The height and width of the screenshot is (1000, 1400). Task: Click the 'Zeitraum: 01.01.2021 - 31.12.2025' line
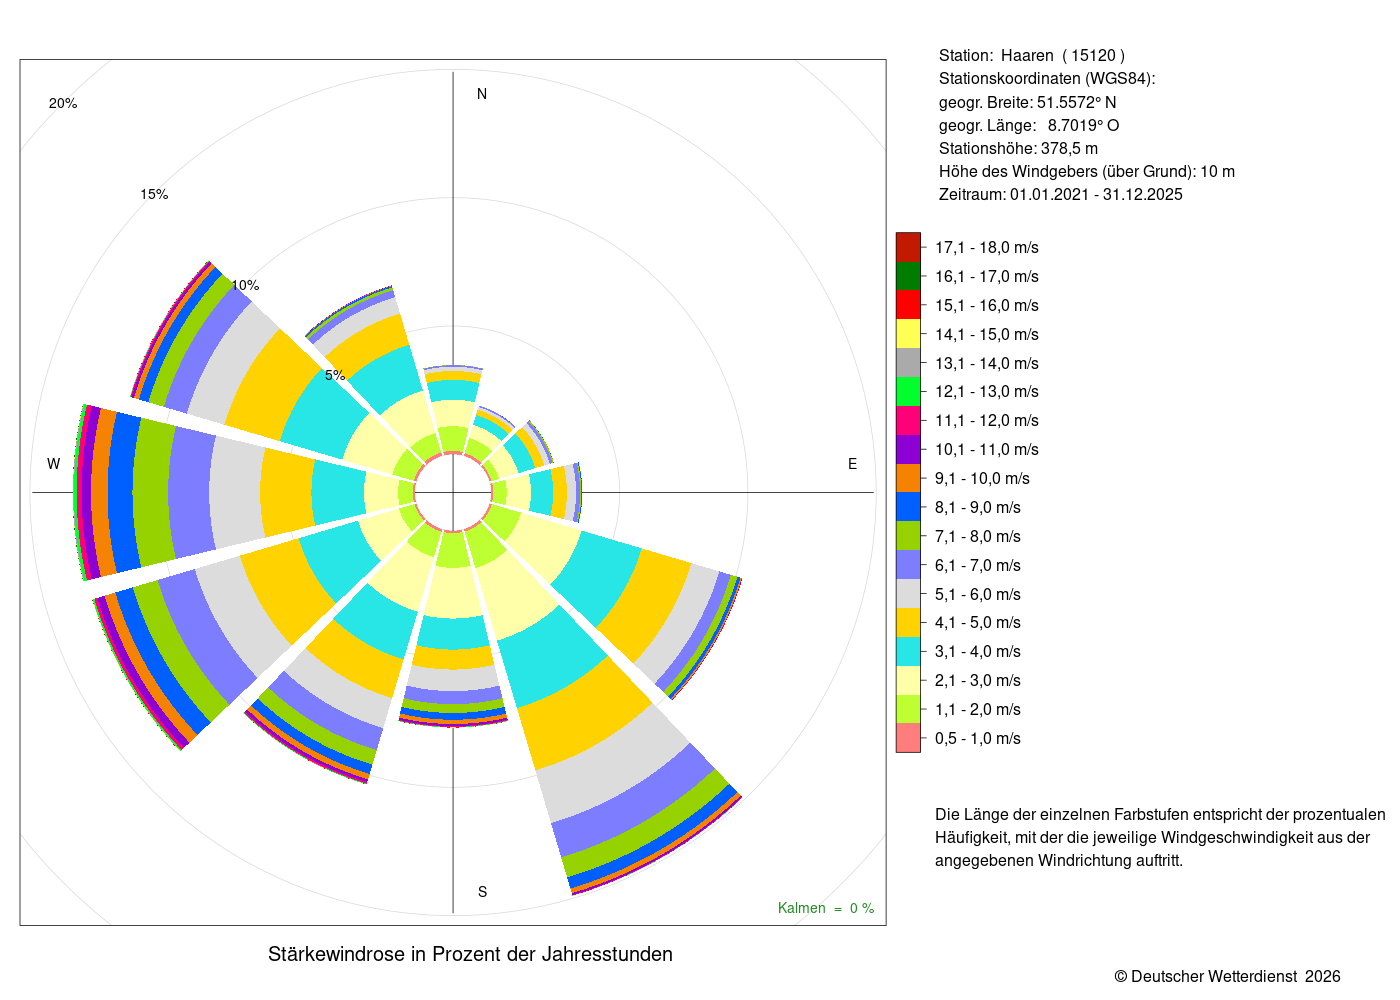click(1061, 194)
